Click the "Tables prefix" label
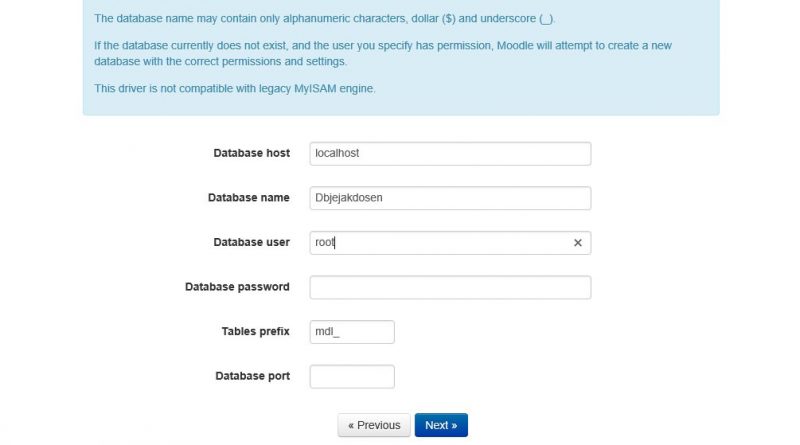This screenshot has width=800, height=445. pyautogui.click(x=256, y=331)
